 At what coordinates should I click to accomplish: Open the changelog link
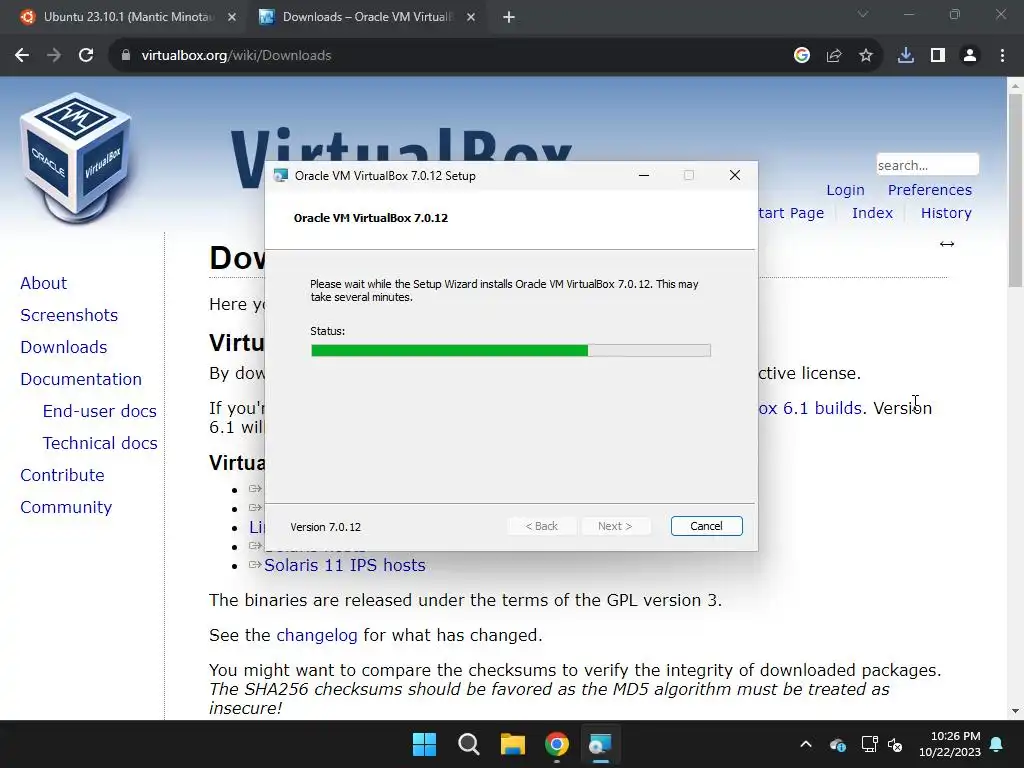317,635
